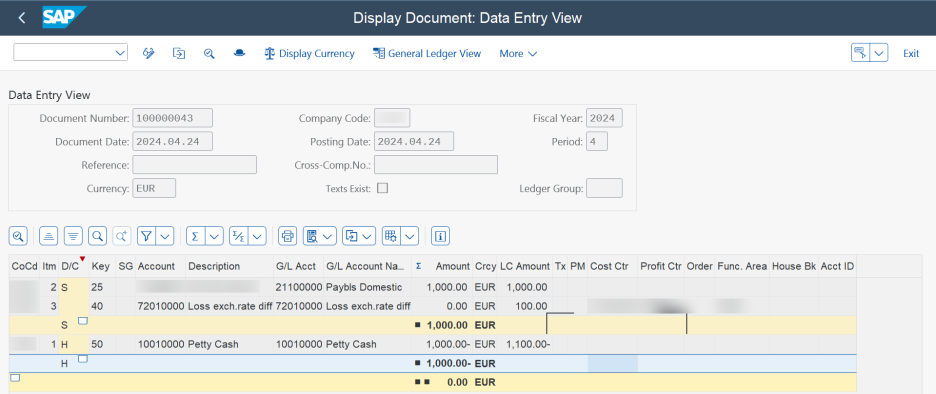The height and width of the screenshot is (394, 936).
Task: Switch to General Ledger View
Action: (x=427, y=53)
